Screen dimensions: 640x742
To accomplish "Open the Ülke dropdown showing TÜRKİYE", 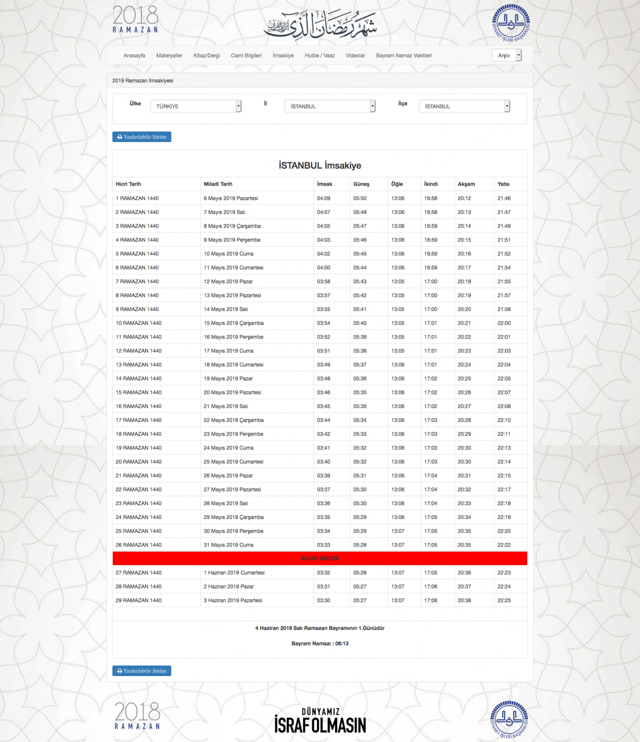I will (x=196, y=106).
